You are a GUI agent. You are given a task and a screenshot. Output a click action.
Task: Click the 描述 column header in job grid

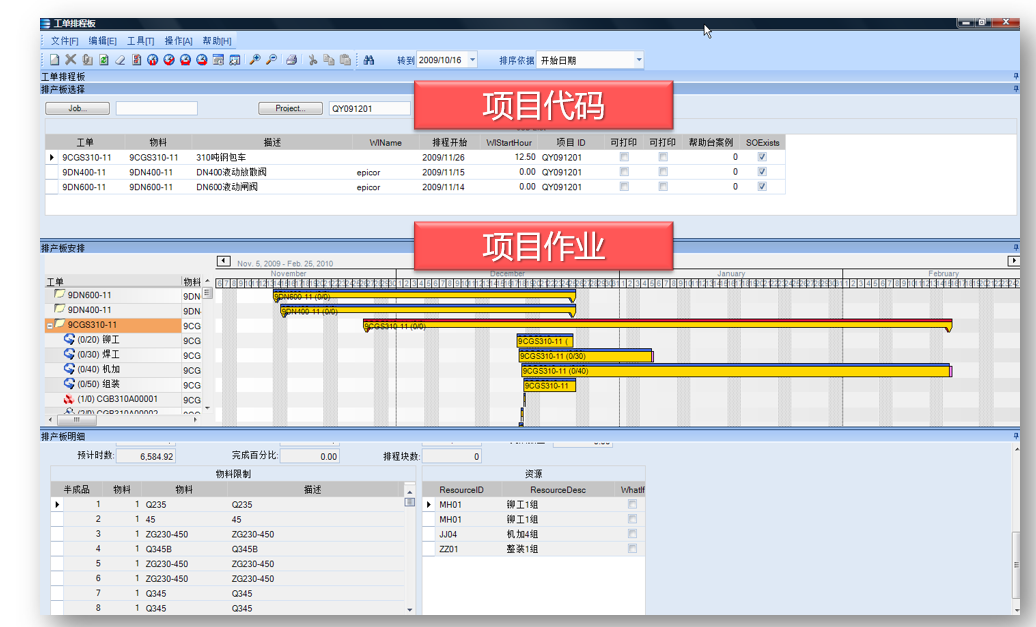(272, 143)
